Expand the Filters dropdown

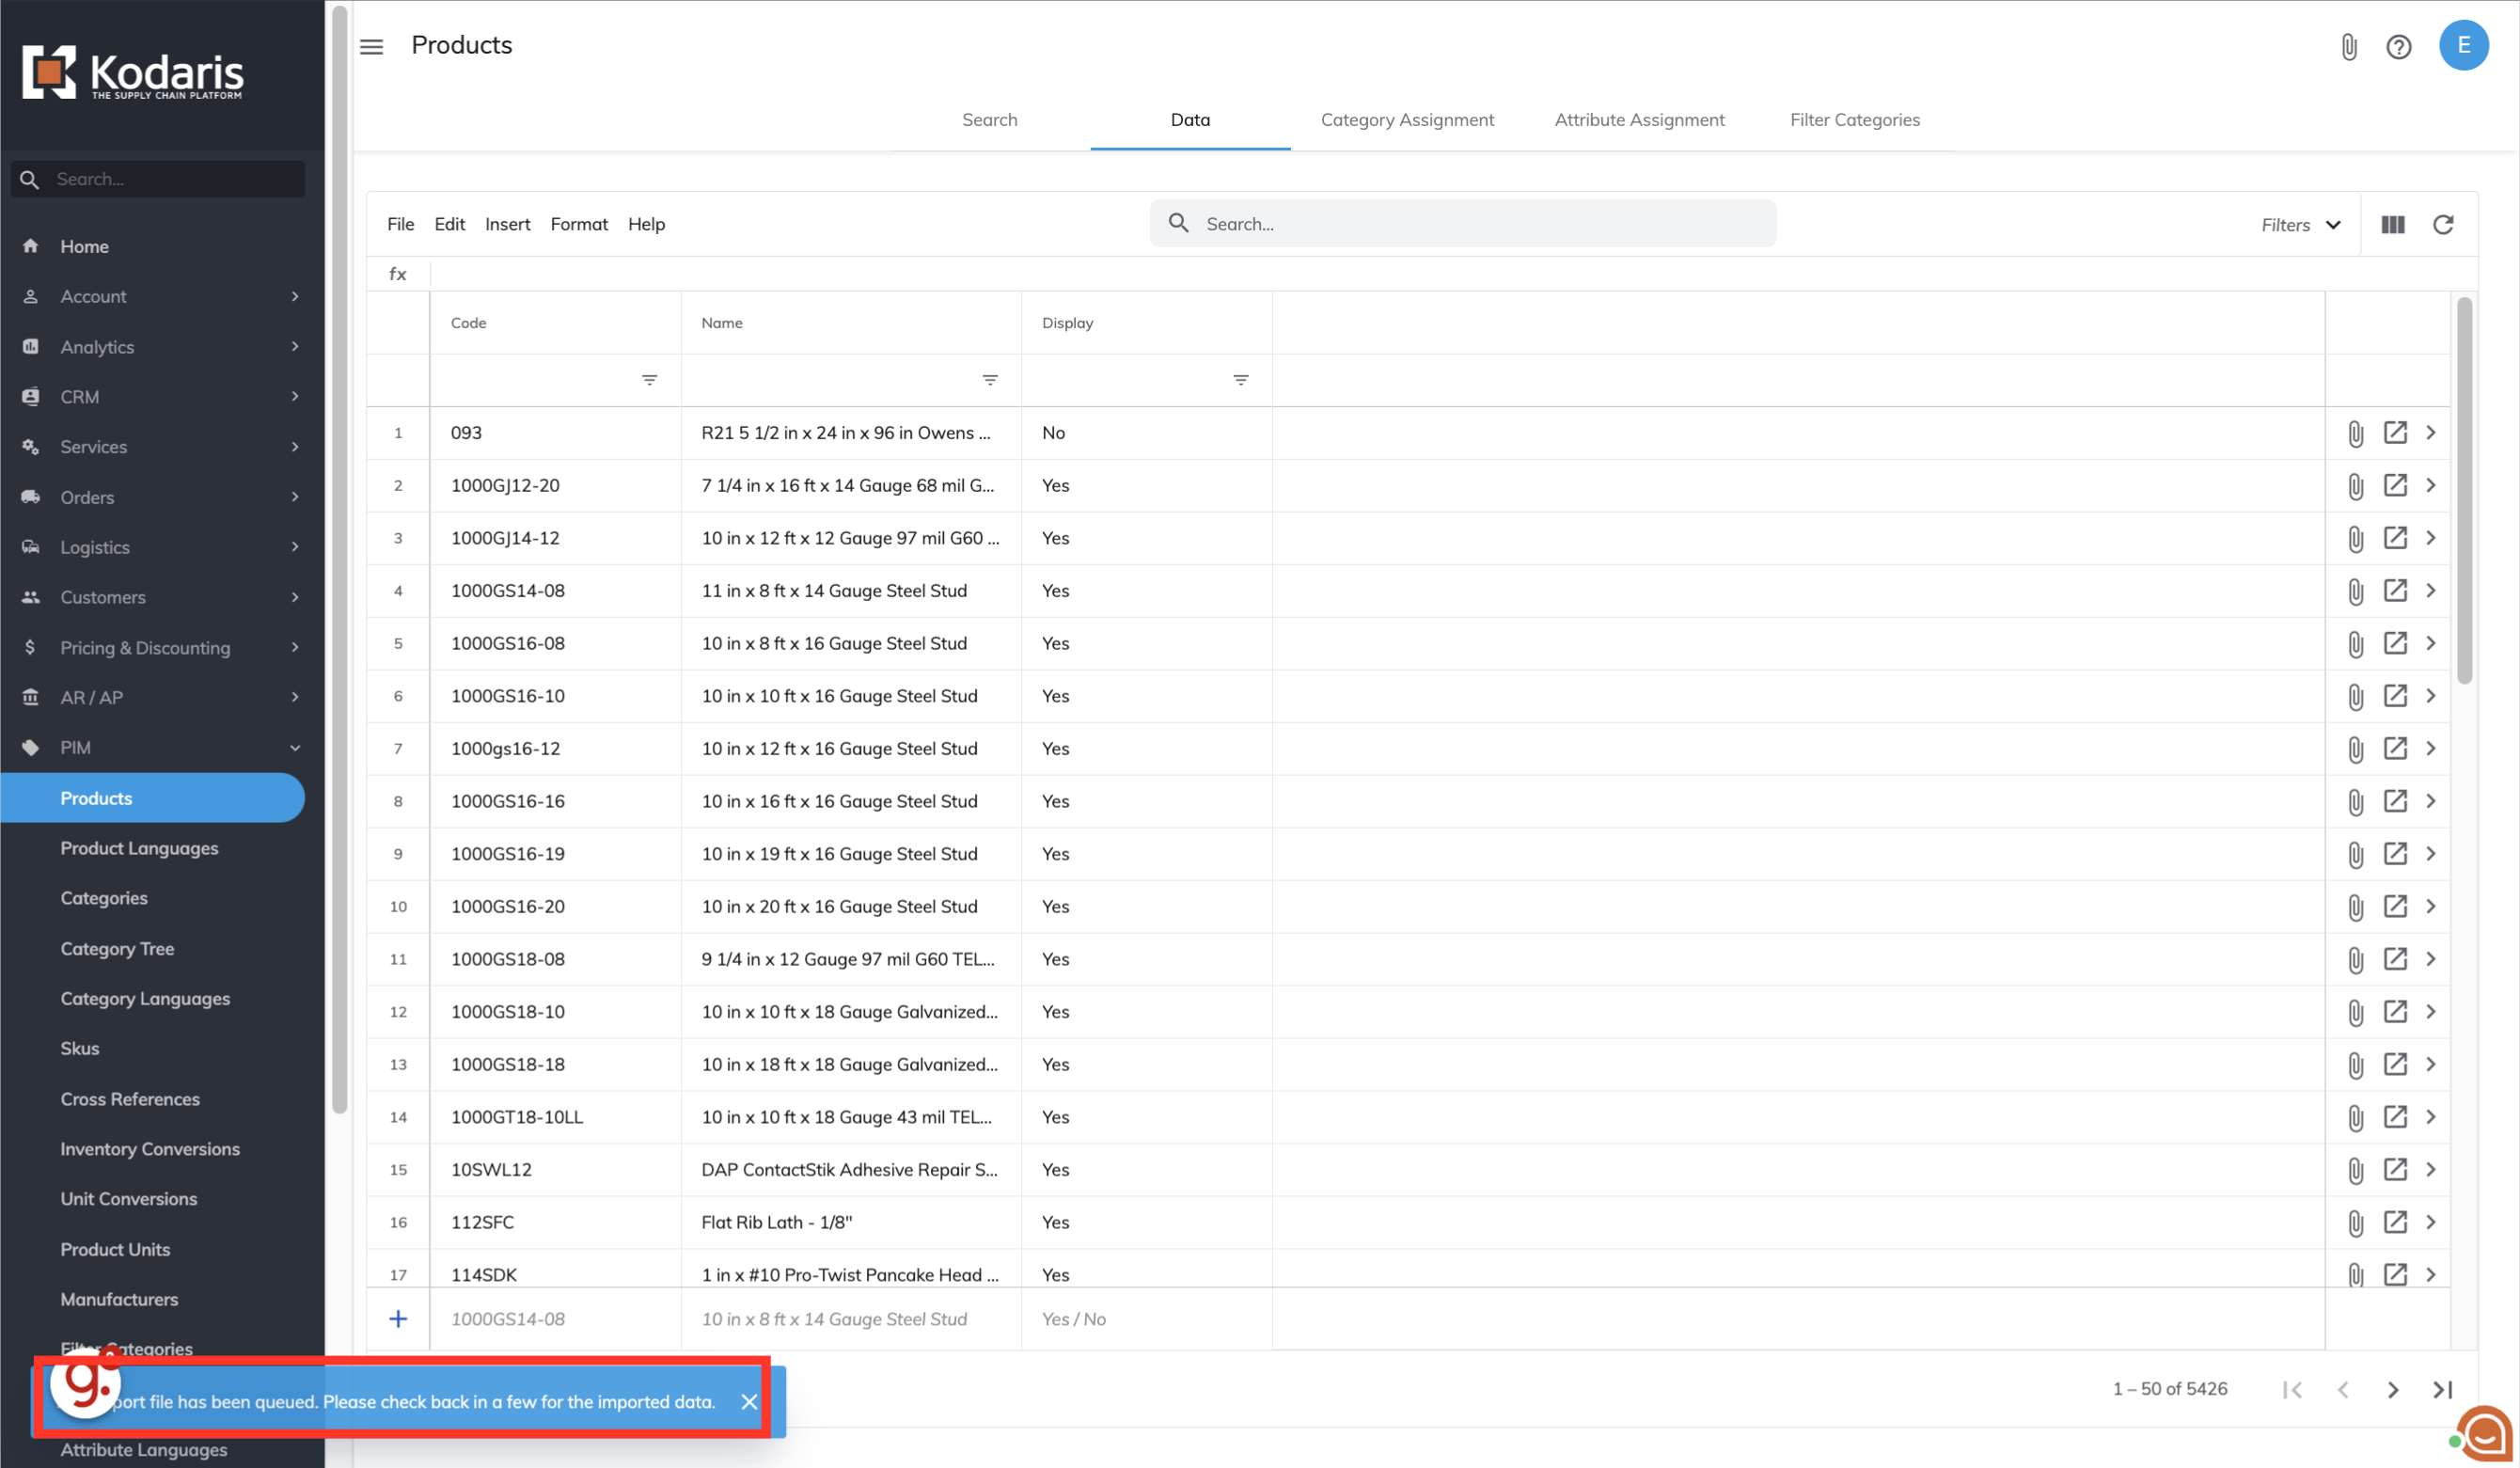point(2300,225)
